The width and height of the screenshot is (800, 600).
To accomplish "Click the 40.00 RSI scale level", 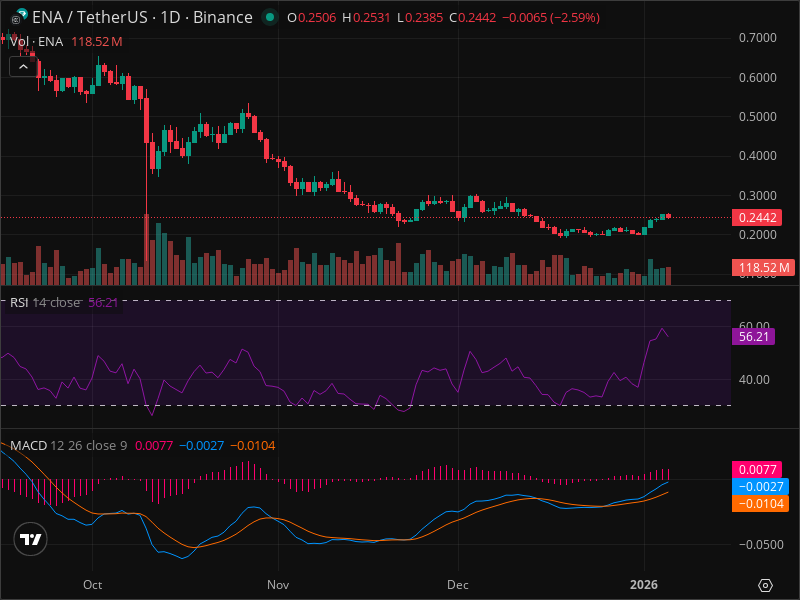I will [x=754, y=380].
